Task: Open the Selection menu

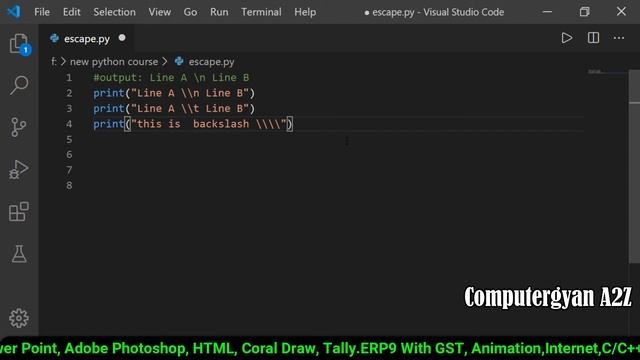Action: 114,12
